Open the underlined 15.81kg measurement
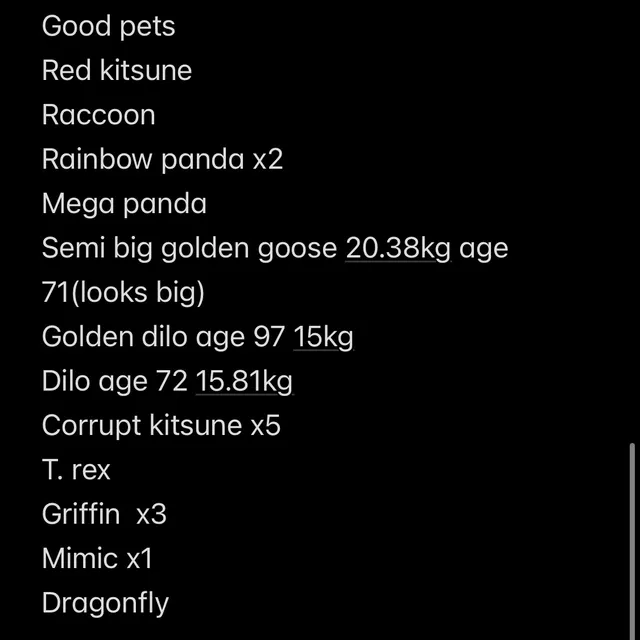The image size is (640, 640). [244, 381]
